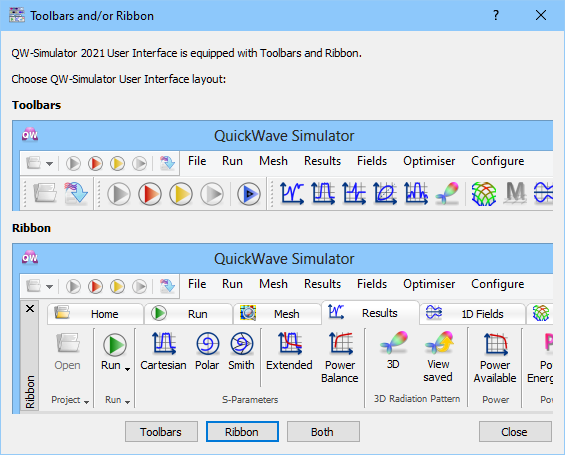Click QW logo in Ribbon preview

[30, 258]
